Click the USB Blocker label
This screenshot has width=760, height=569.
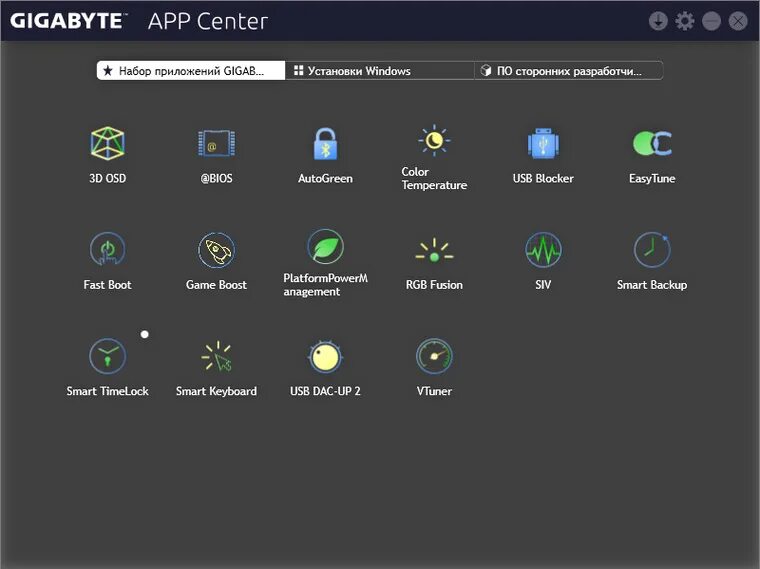[x=543, y=178]
